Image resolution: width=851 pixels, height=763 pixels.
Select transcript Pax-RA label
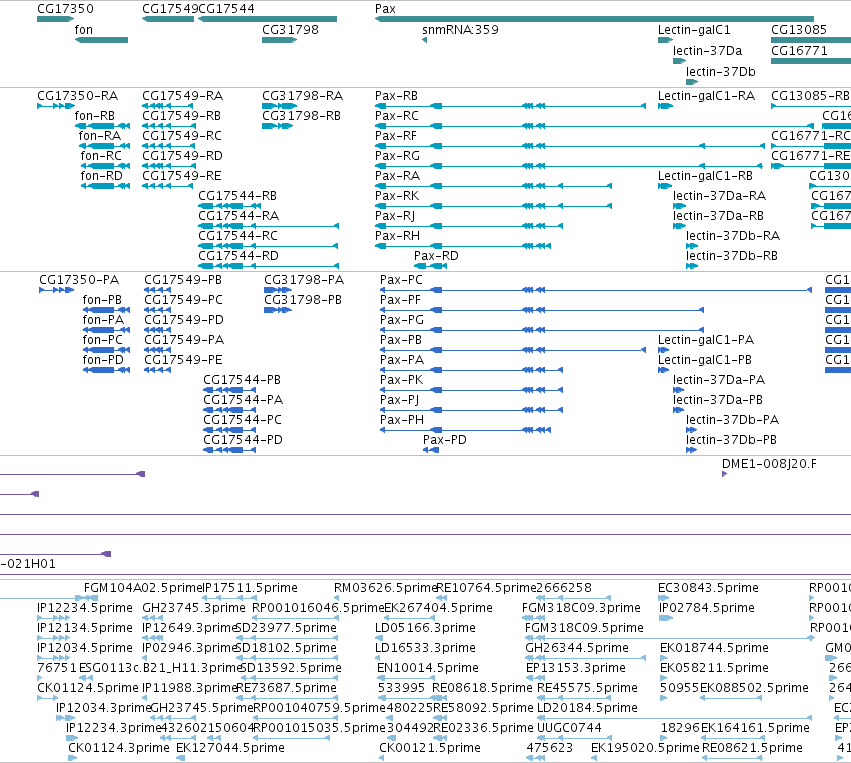pyautogui.click(x=397, y=176)
